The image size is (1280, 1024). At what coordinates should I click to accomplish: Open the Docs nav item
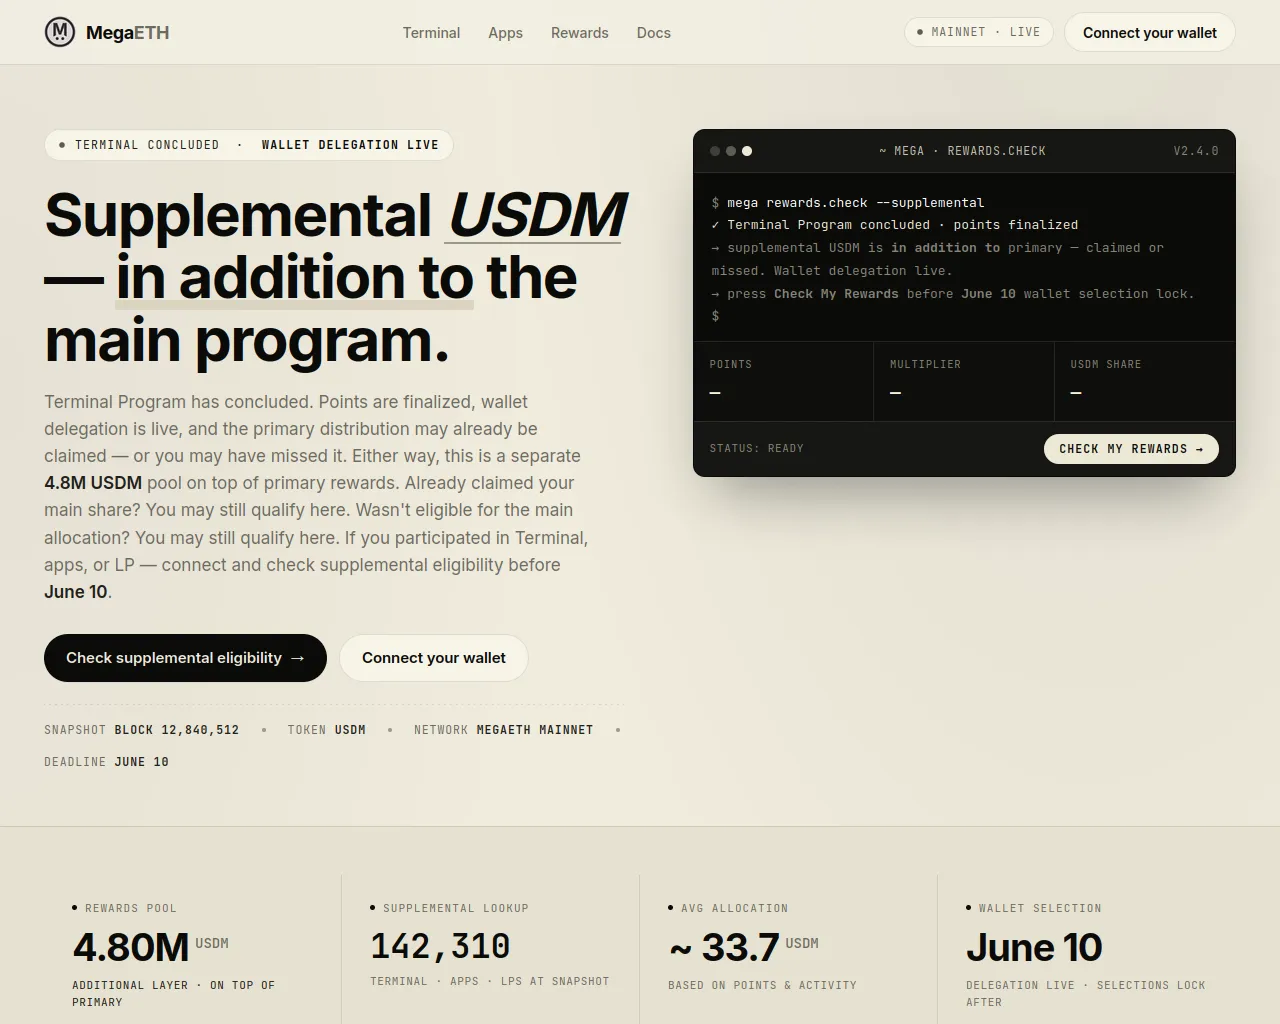point(653,33)
